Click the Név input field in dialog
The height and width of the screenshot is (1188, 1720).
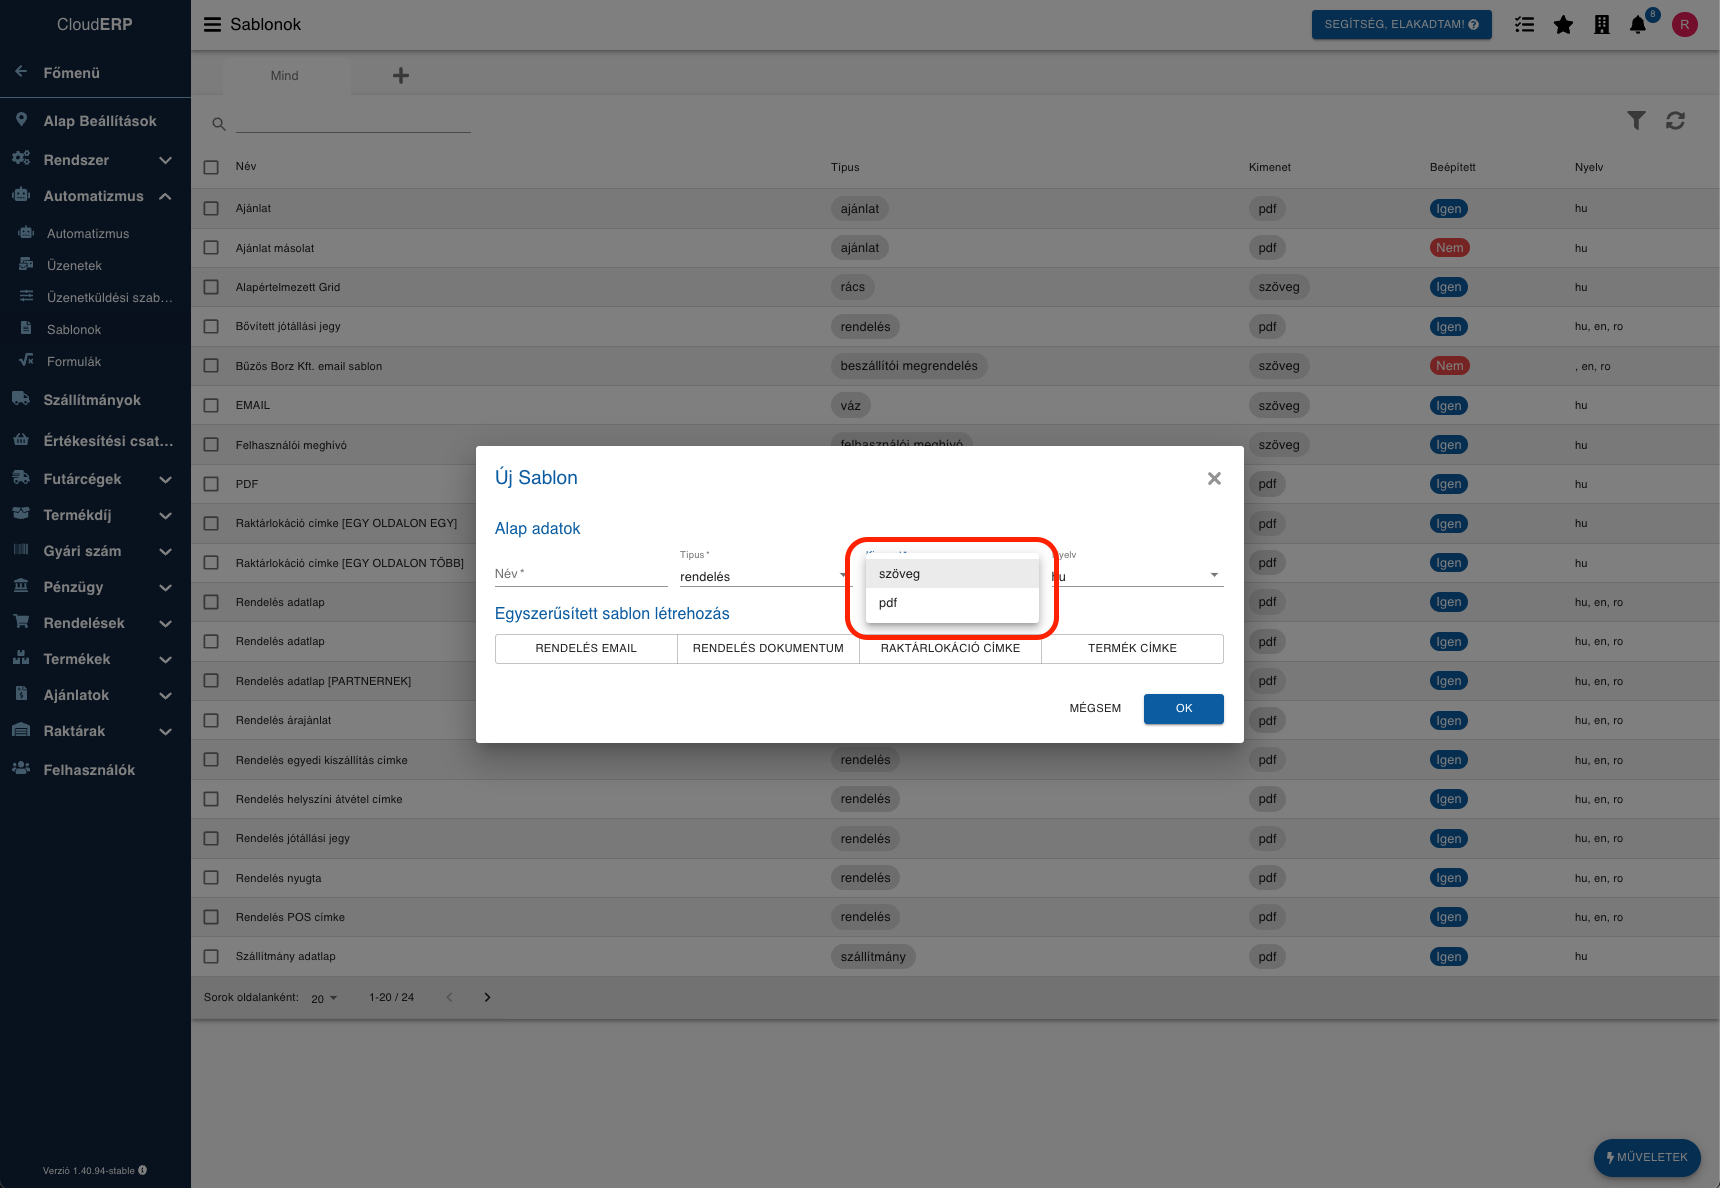click(x=580, y=575)
